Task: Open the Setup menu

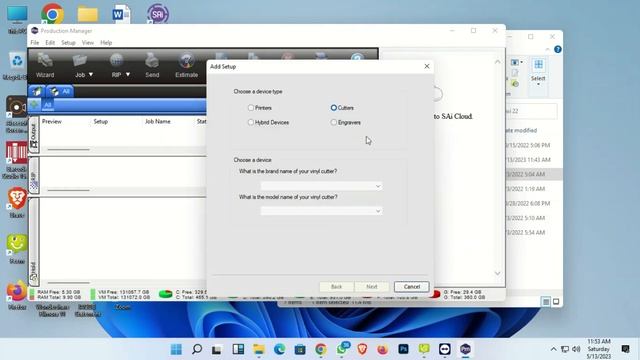Action: coord(68,42)
